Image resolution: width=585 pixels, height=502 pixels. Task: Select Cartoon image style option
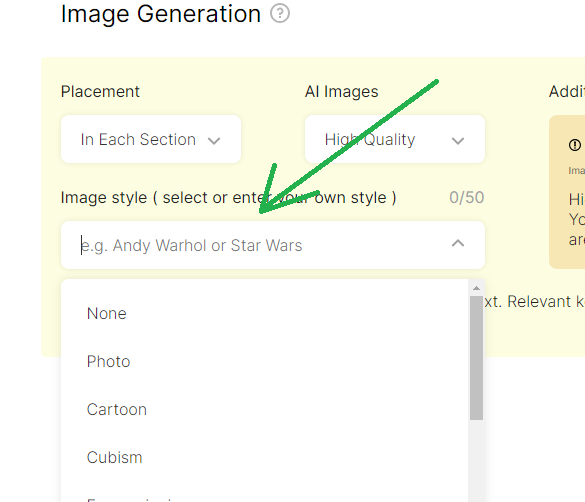[x=264, y=410]
